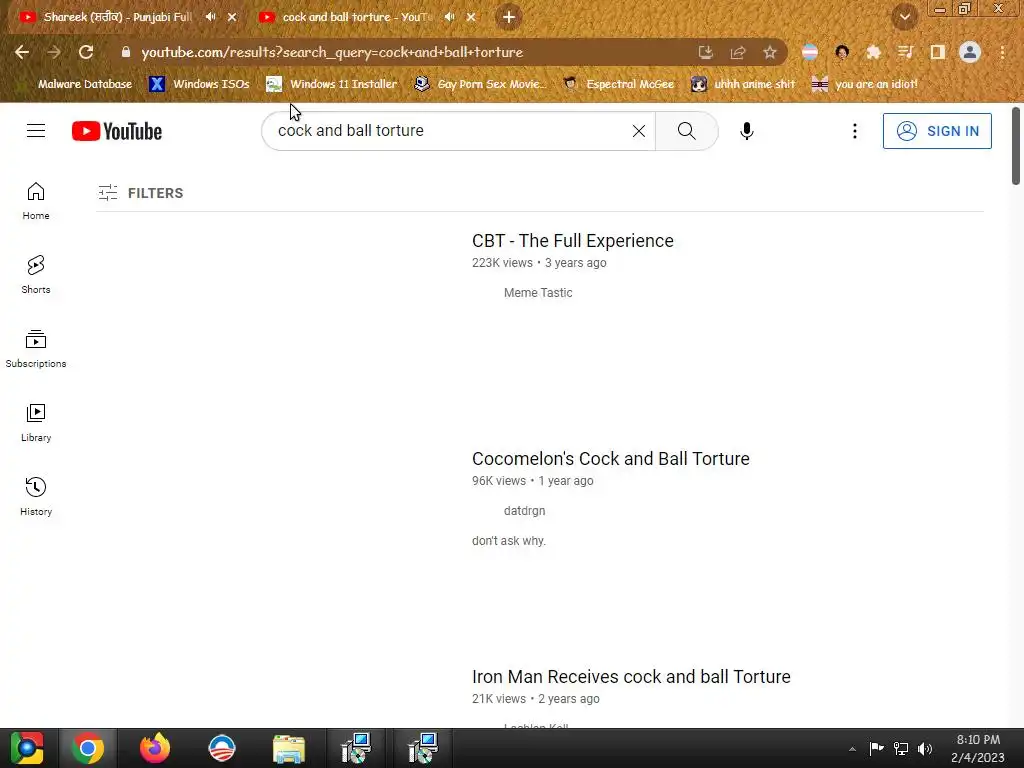Install app icon in address bar
The height and width of the screenshot is (768, 1024).
pos(705,52)
